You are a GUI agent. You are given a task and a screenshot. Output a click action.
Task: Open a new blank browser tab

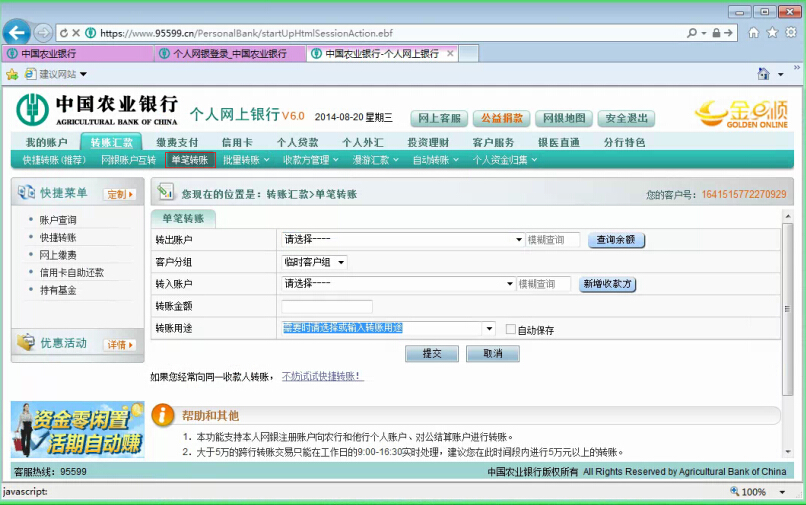tap(468, 53)
